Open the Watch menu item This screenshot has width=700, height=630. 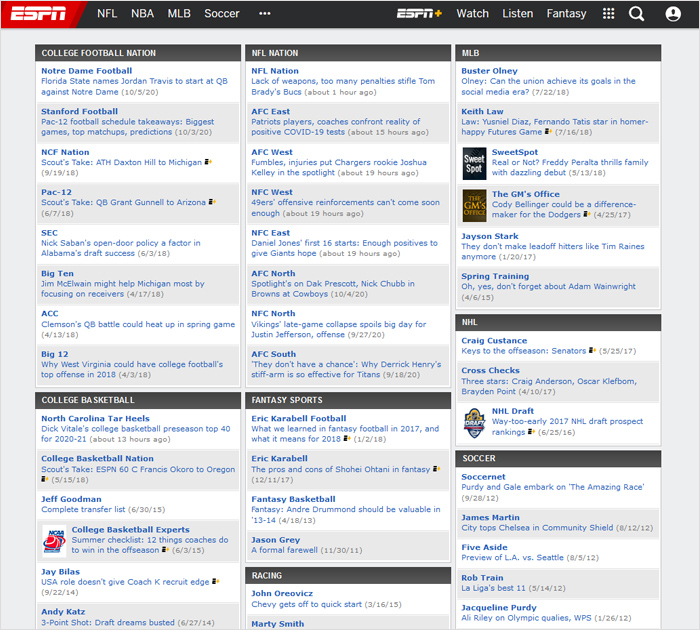(472, 14)
